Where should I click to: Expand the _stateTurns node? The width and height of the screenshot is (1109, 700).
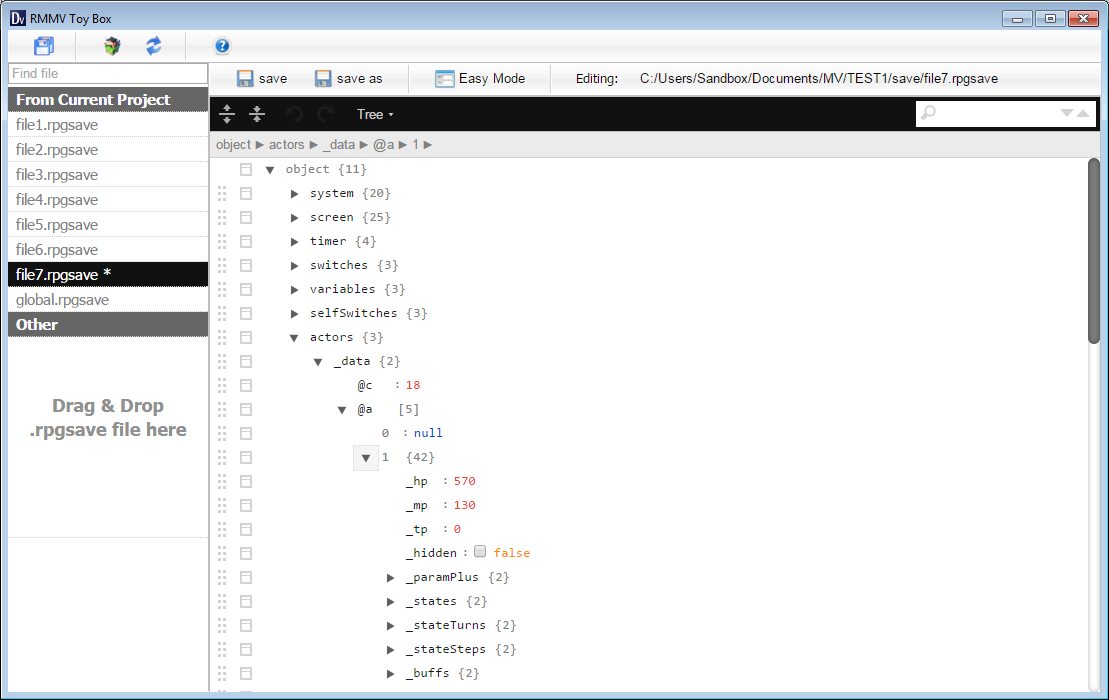click(x=390, y=626)
